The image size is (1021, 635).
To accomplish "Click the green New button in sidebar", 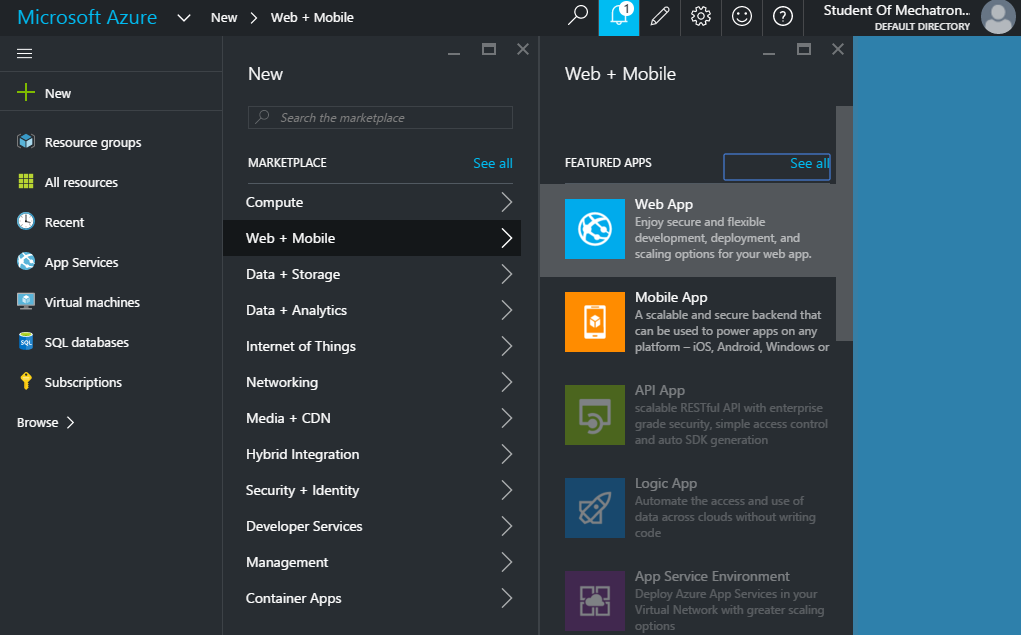I will 45,93.
